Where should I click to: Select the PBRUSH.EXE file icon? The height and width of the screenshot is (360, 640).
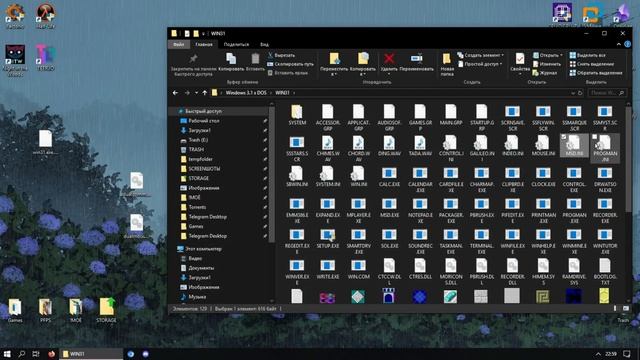click(x=482, y=204)
